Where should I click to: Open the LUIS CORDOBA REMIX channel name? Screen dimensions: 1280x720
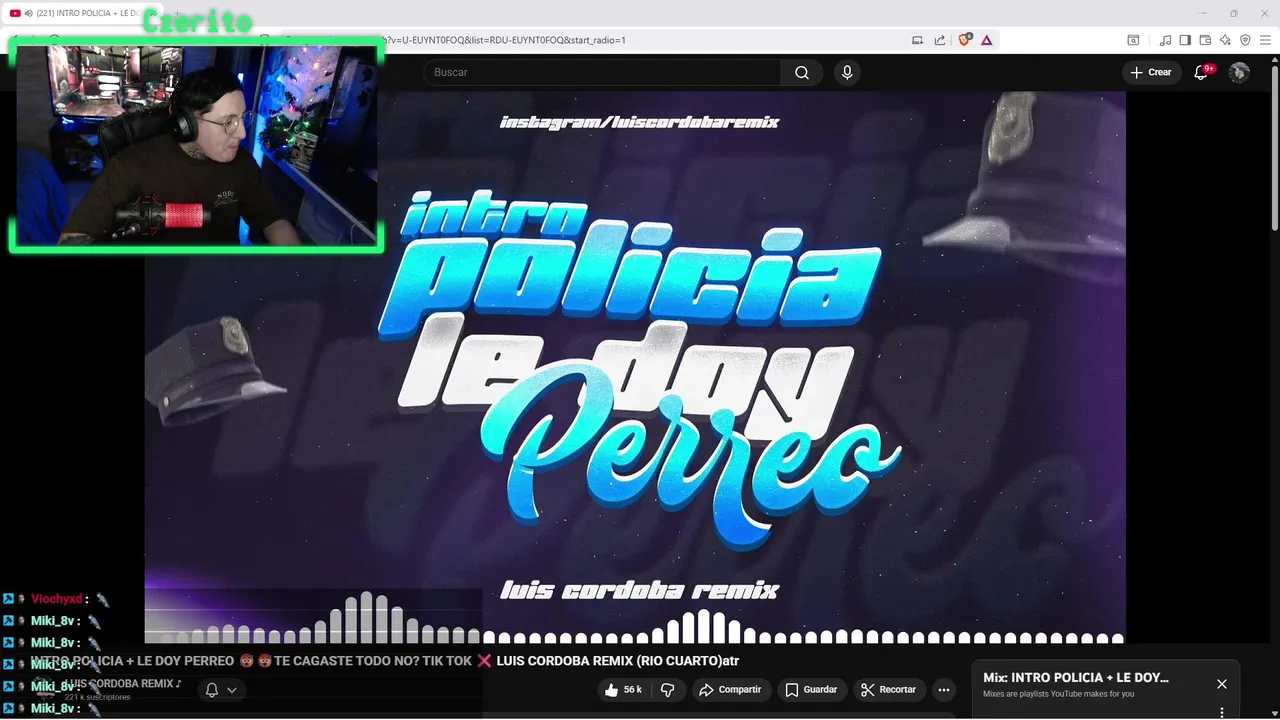tap(124, 684)
